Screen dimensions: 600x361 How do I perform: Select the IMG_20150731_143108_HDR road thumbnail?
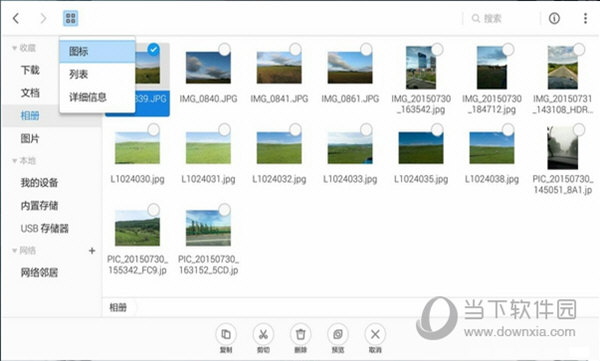pyautogui.click(x=562, y=68)
